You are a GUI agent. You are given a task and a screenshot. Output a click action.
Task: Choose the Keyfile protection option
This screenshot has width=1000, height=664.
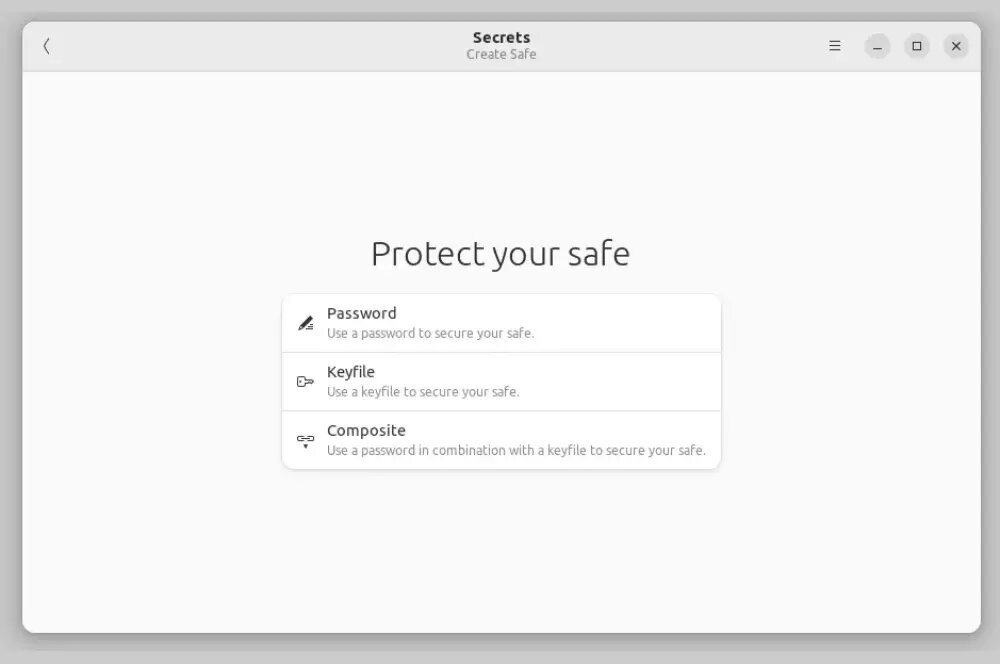click(501, 382)
